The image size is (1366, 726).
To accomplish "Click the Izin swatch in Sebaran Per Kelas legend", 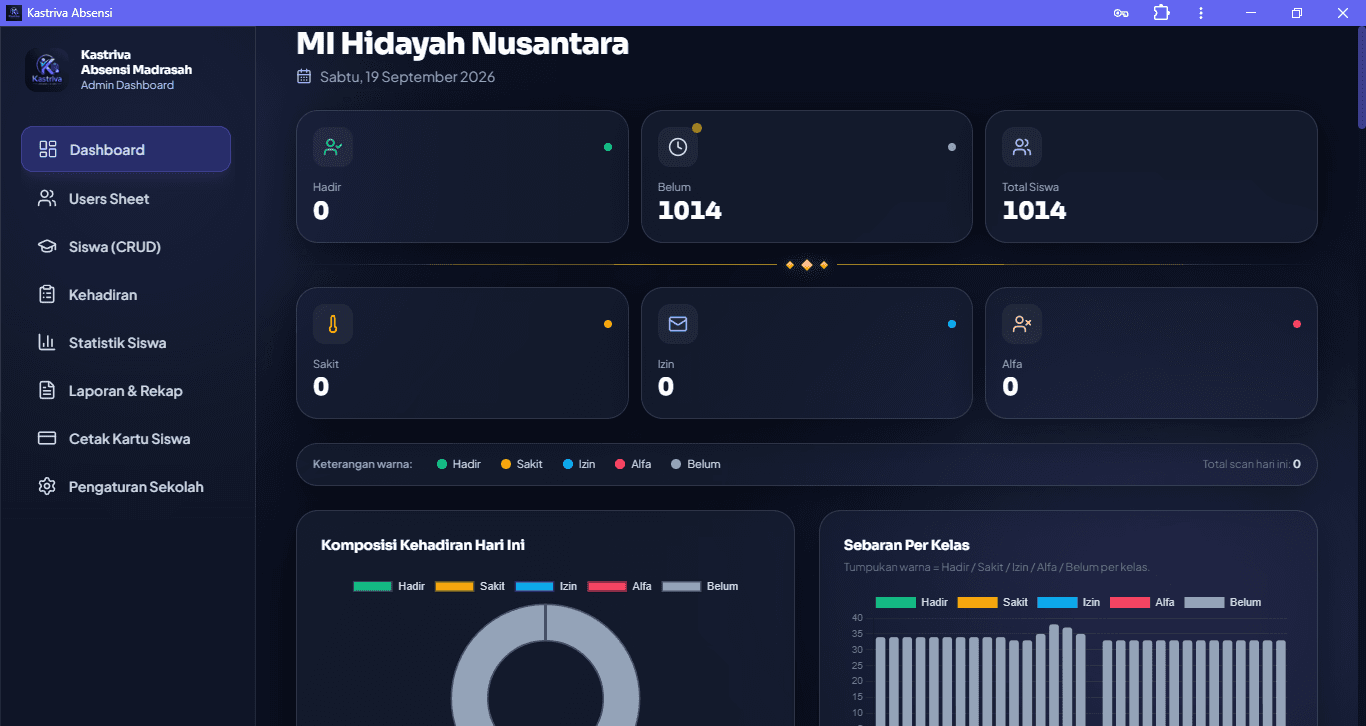I will (1057, 602).
